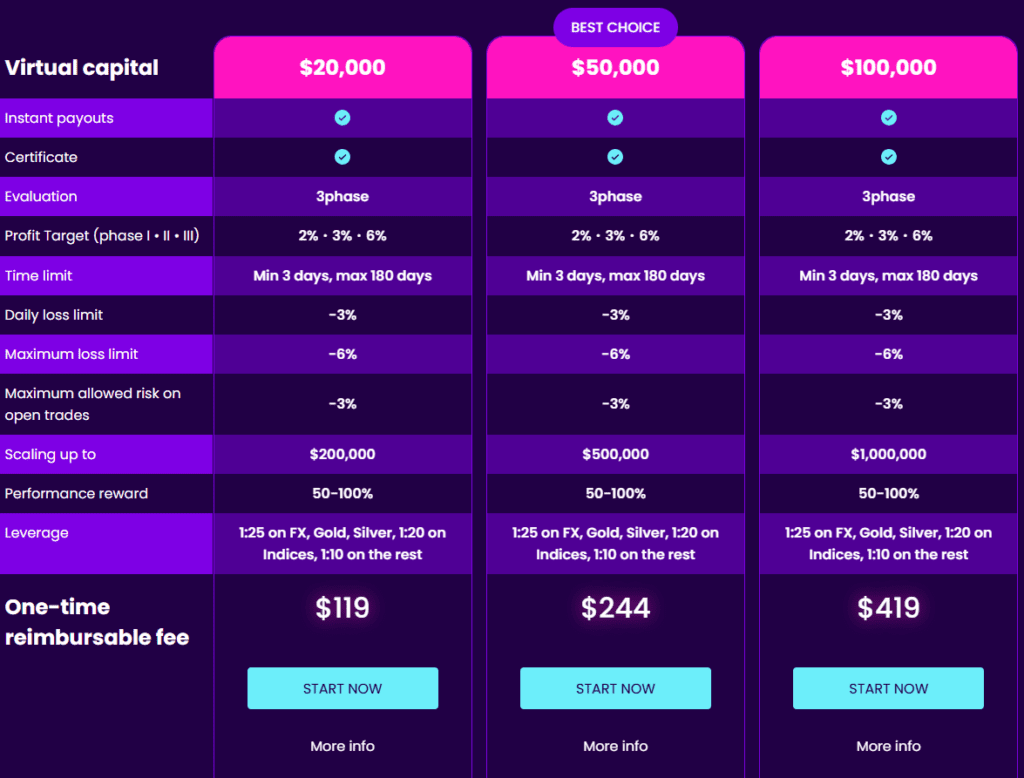
Task: Click the Instant payouts checkmark for $100,000 plan
Action: tap(888, 117)
